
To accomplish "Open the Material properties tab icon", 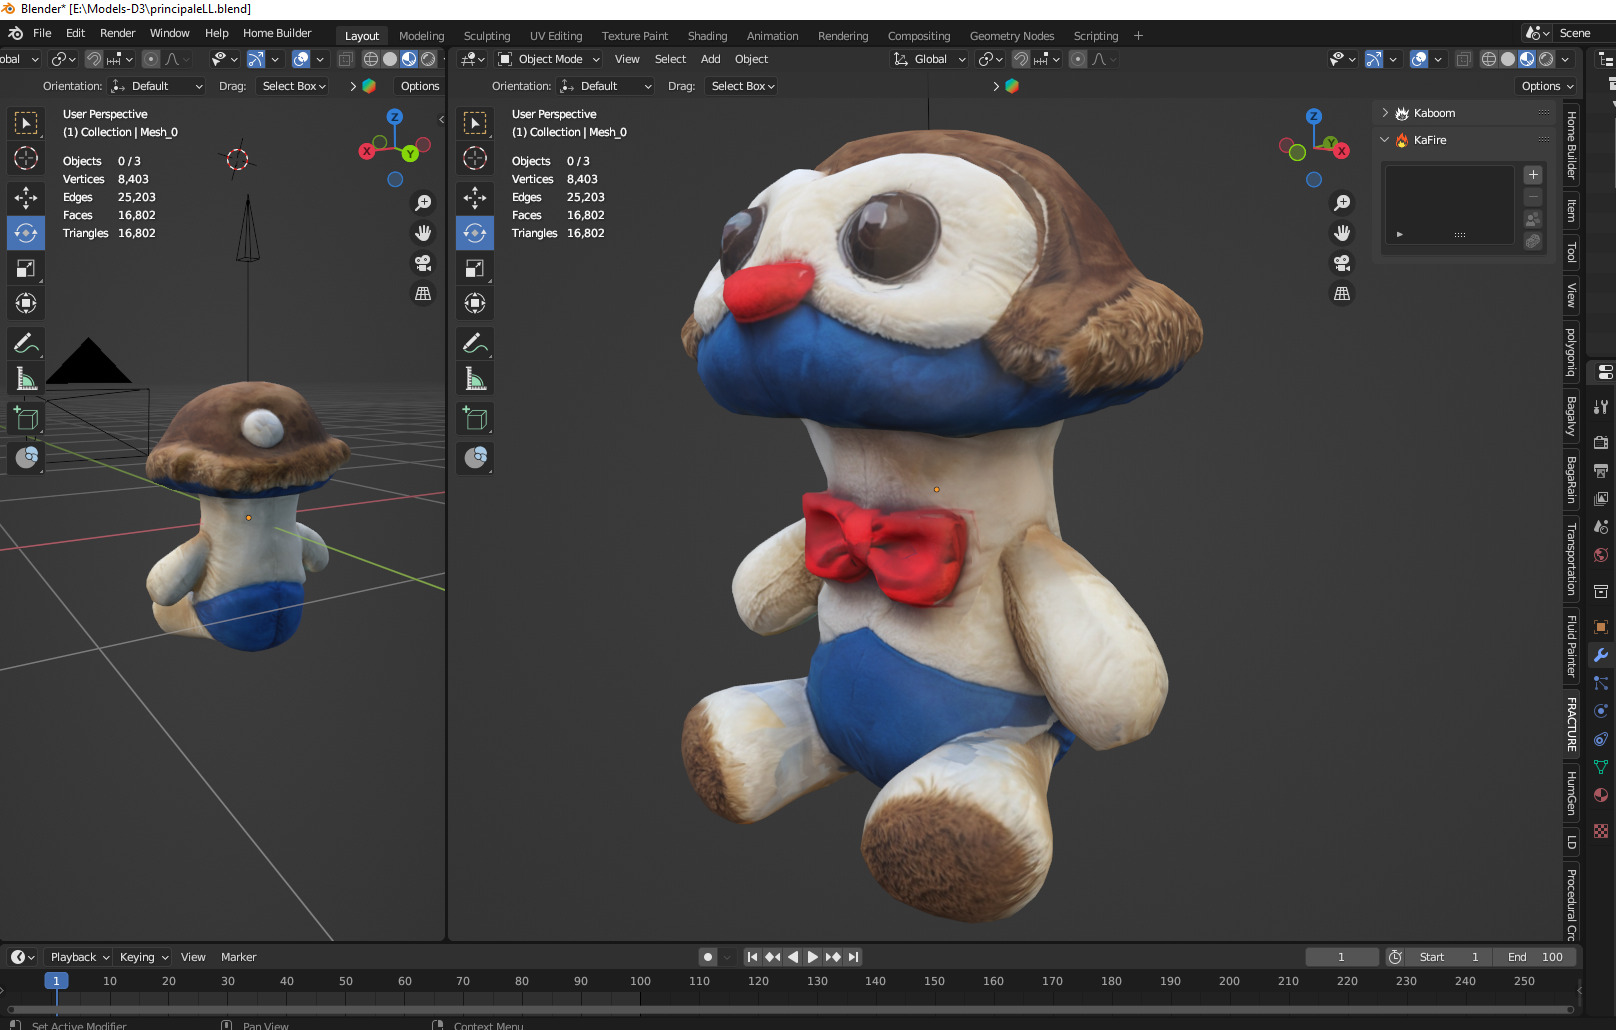I will coord(1601,795).
